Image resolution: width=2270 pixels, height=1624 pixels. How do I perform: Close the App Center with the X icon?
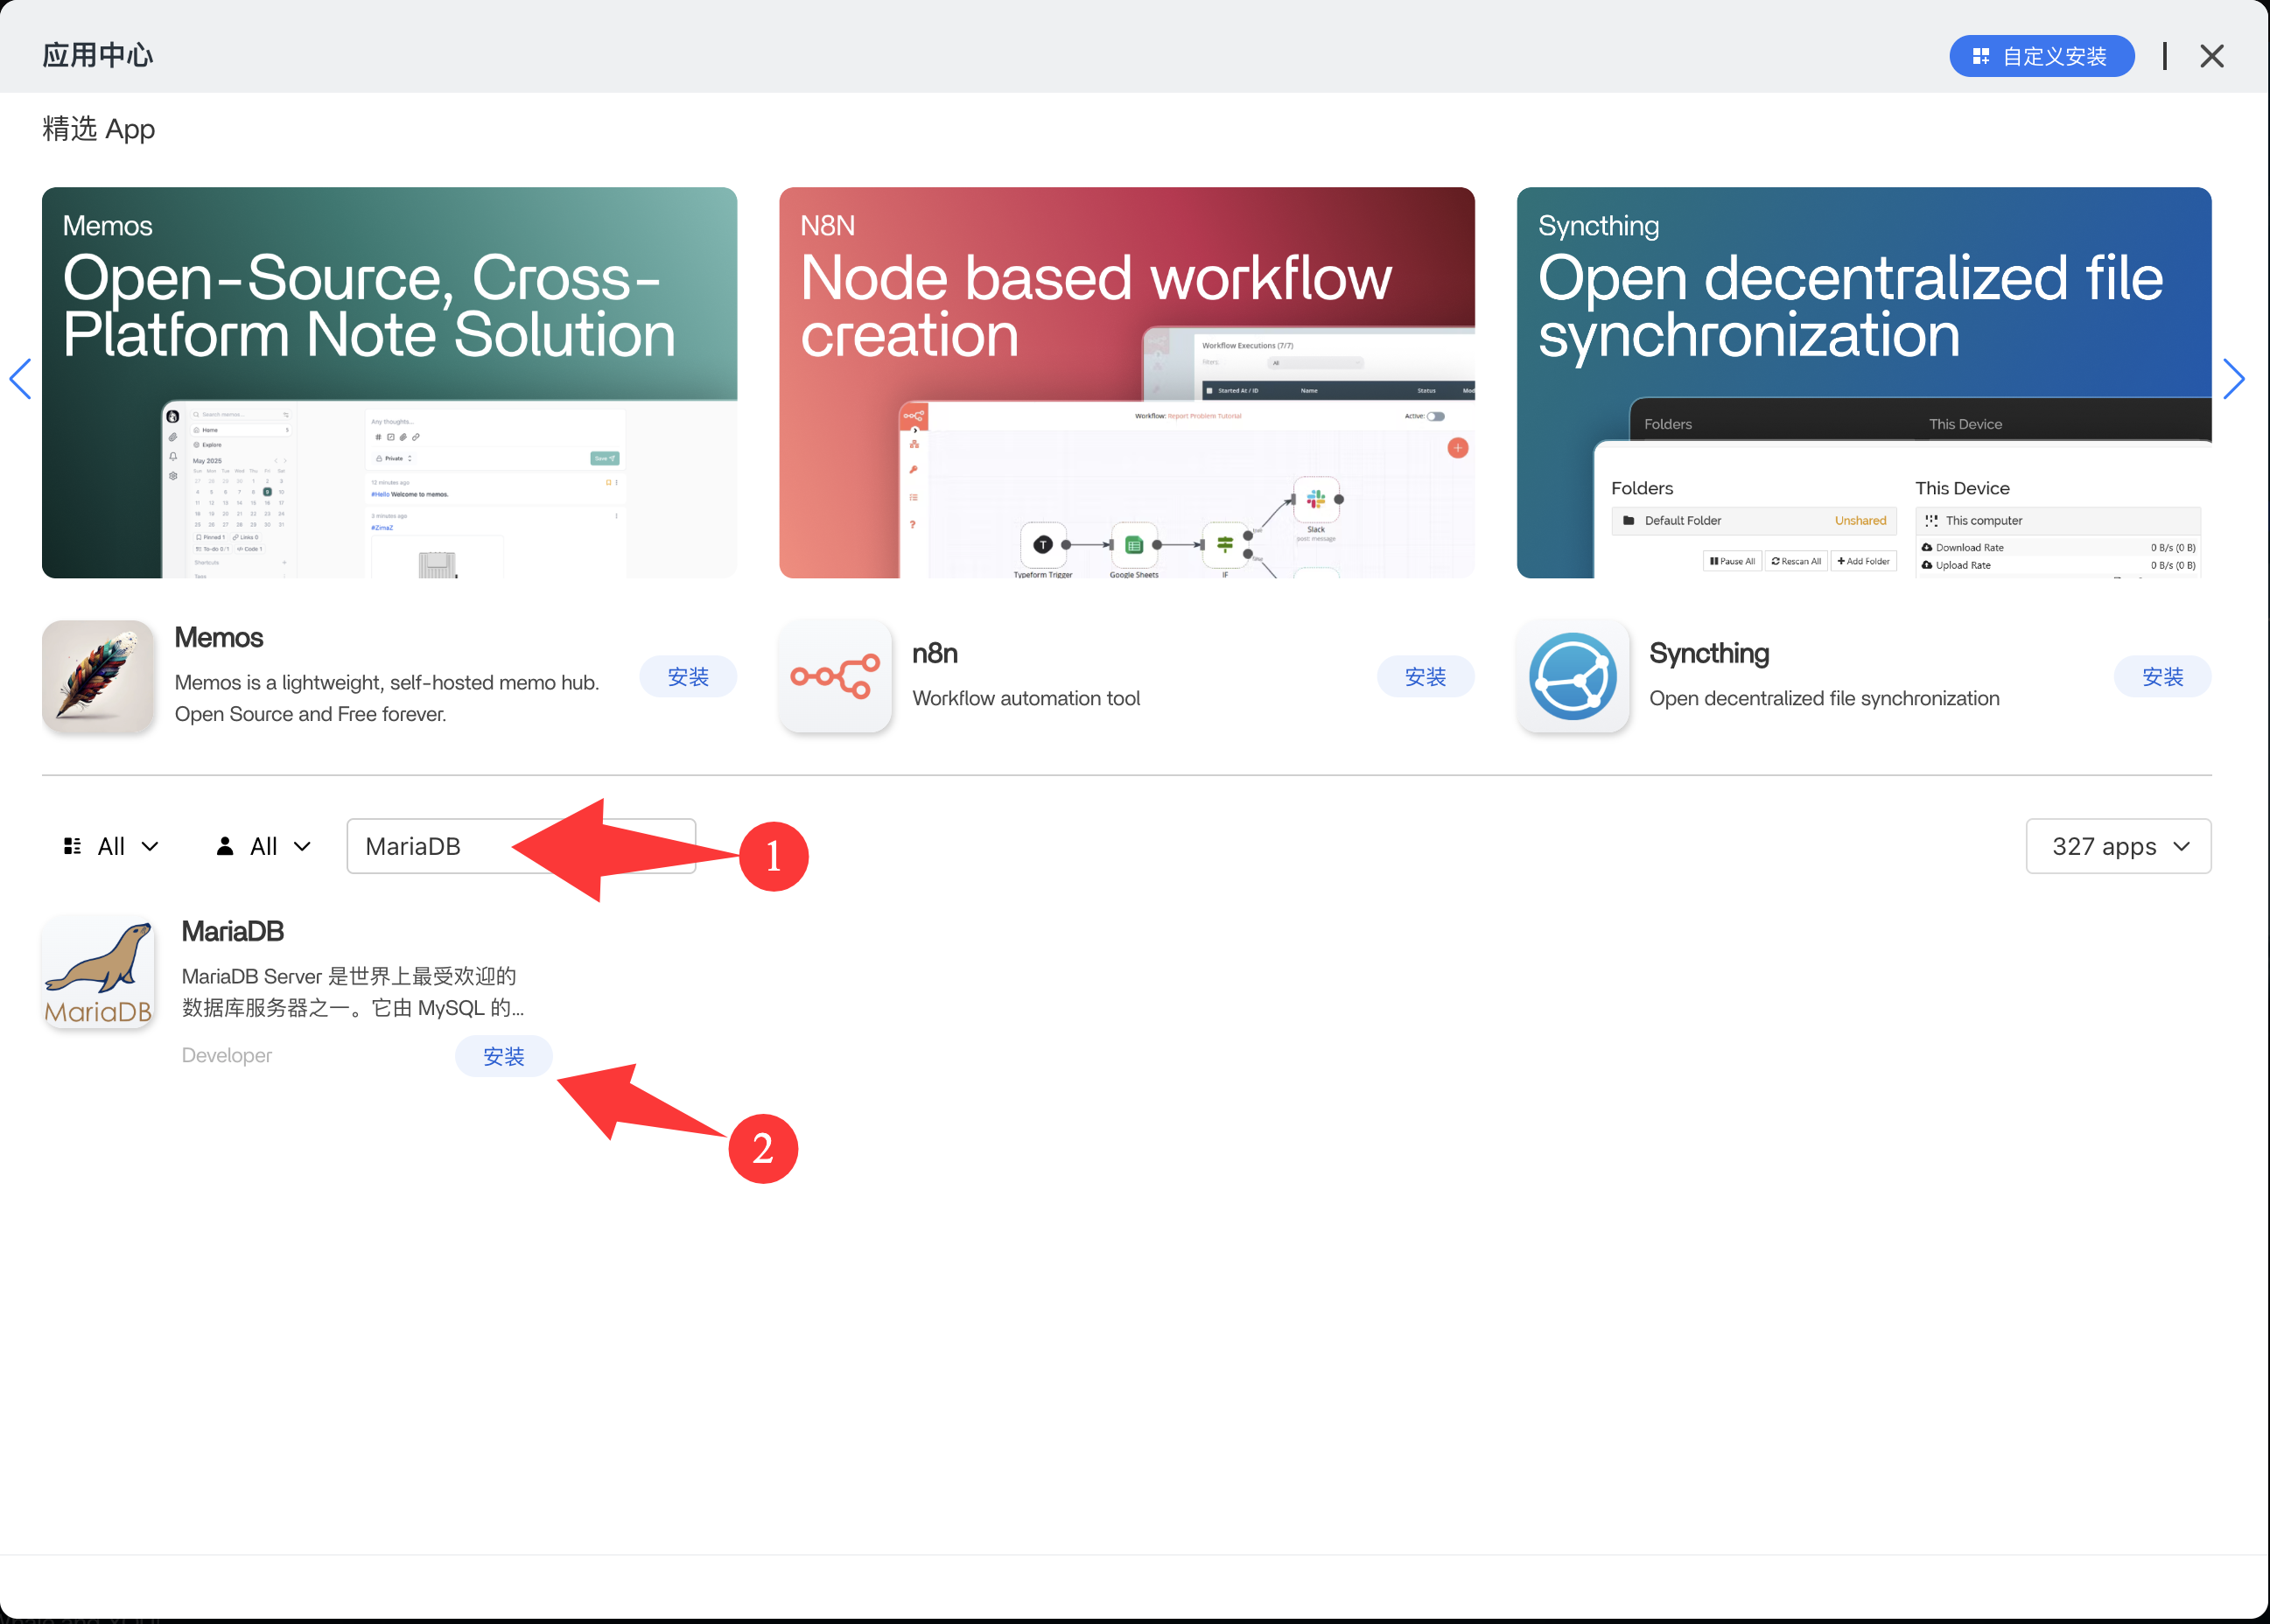click(x=2211, y=56)
